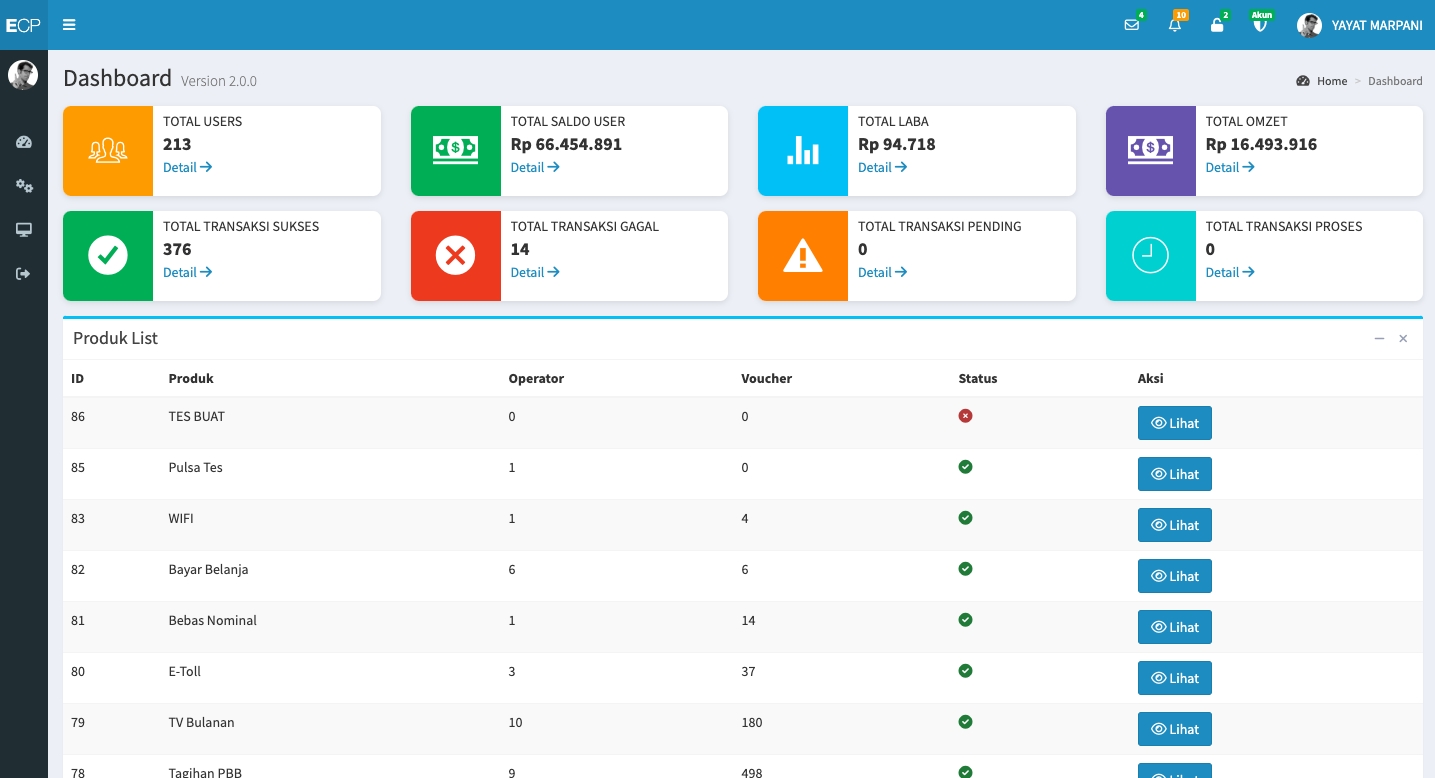Click the lock icon in header
Screen dimensions: 1435x778
click(1217, 25)
